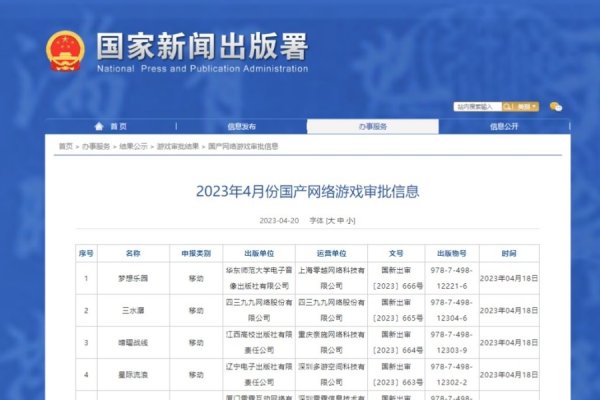Click approval number 国新出审〔2023〕664号
Image resolution: width=600 pixels, height=400 pixels.
pyautogui.click(x=396, y=343)
